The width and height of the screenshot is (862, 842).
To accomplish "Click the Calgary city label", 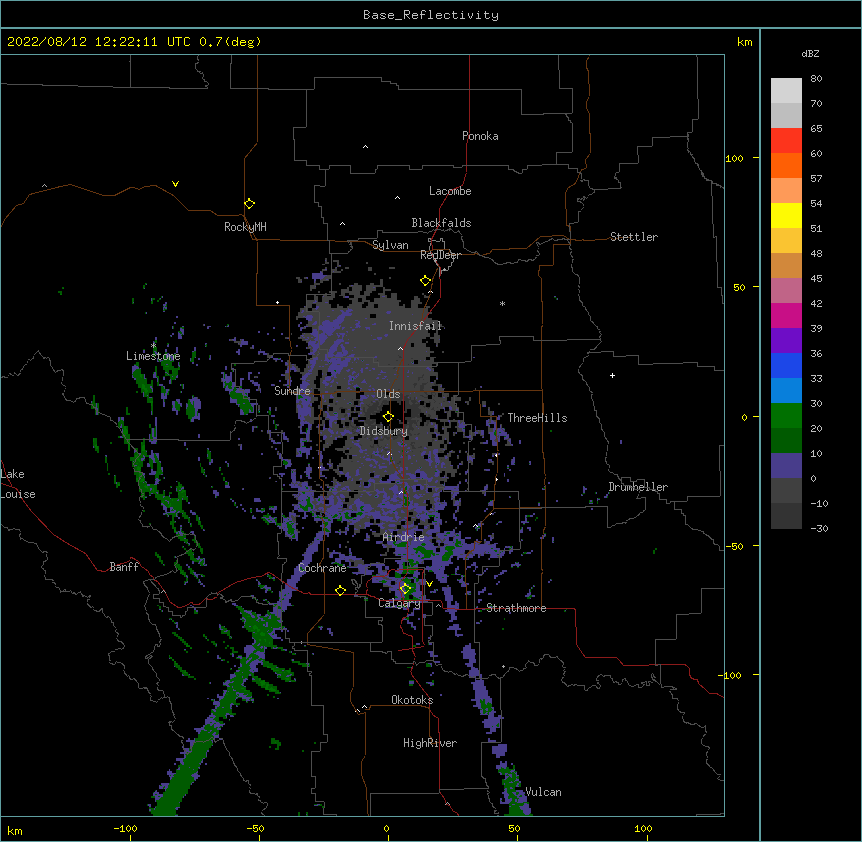I will (x=399, y=603).
